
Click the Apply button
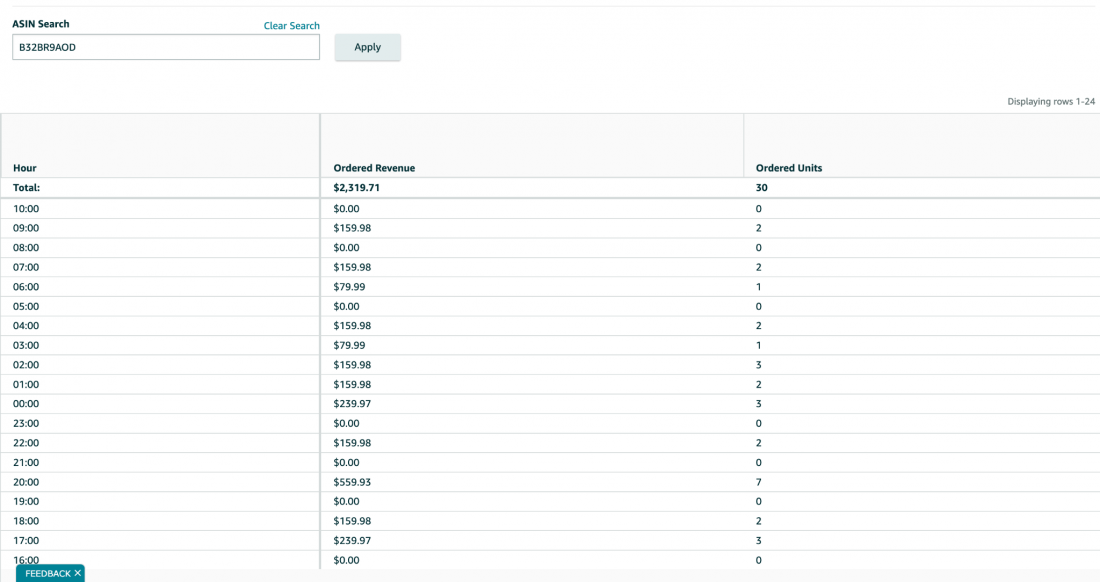click(x=368, y=47)
